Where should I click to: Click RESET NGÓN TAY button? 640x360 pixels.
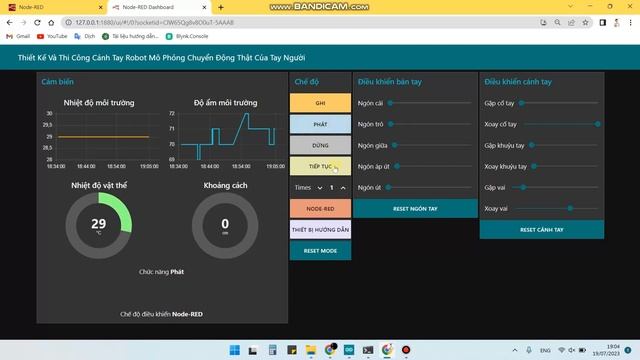(416, 209)
